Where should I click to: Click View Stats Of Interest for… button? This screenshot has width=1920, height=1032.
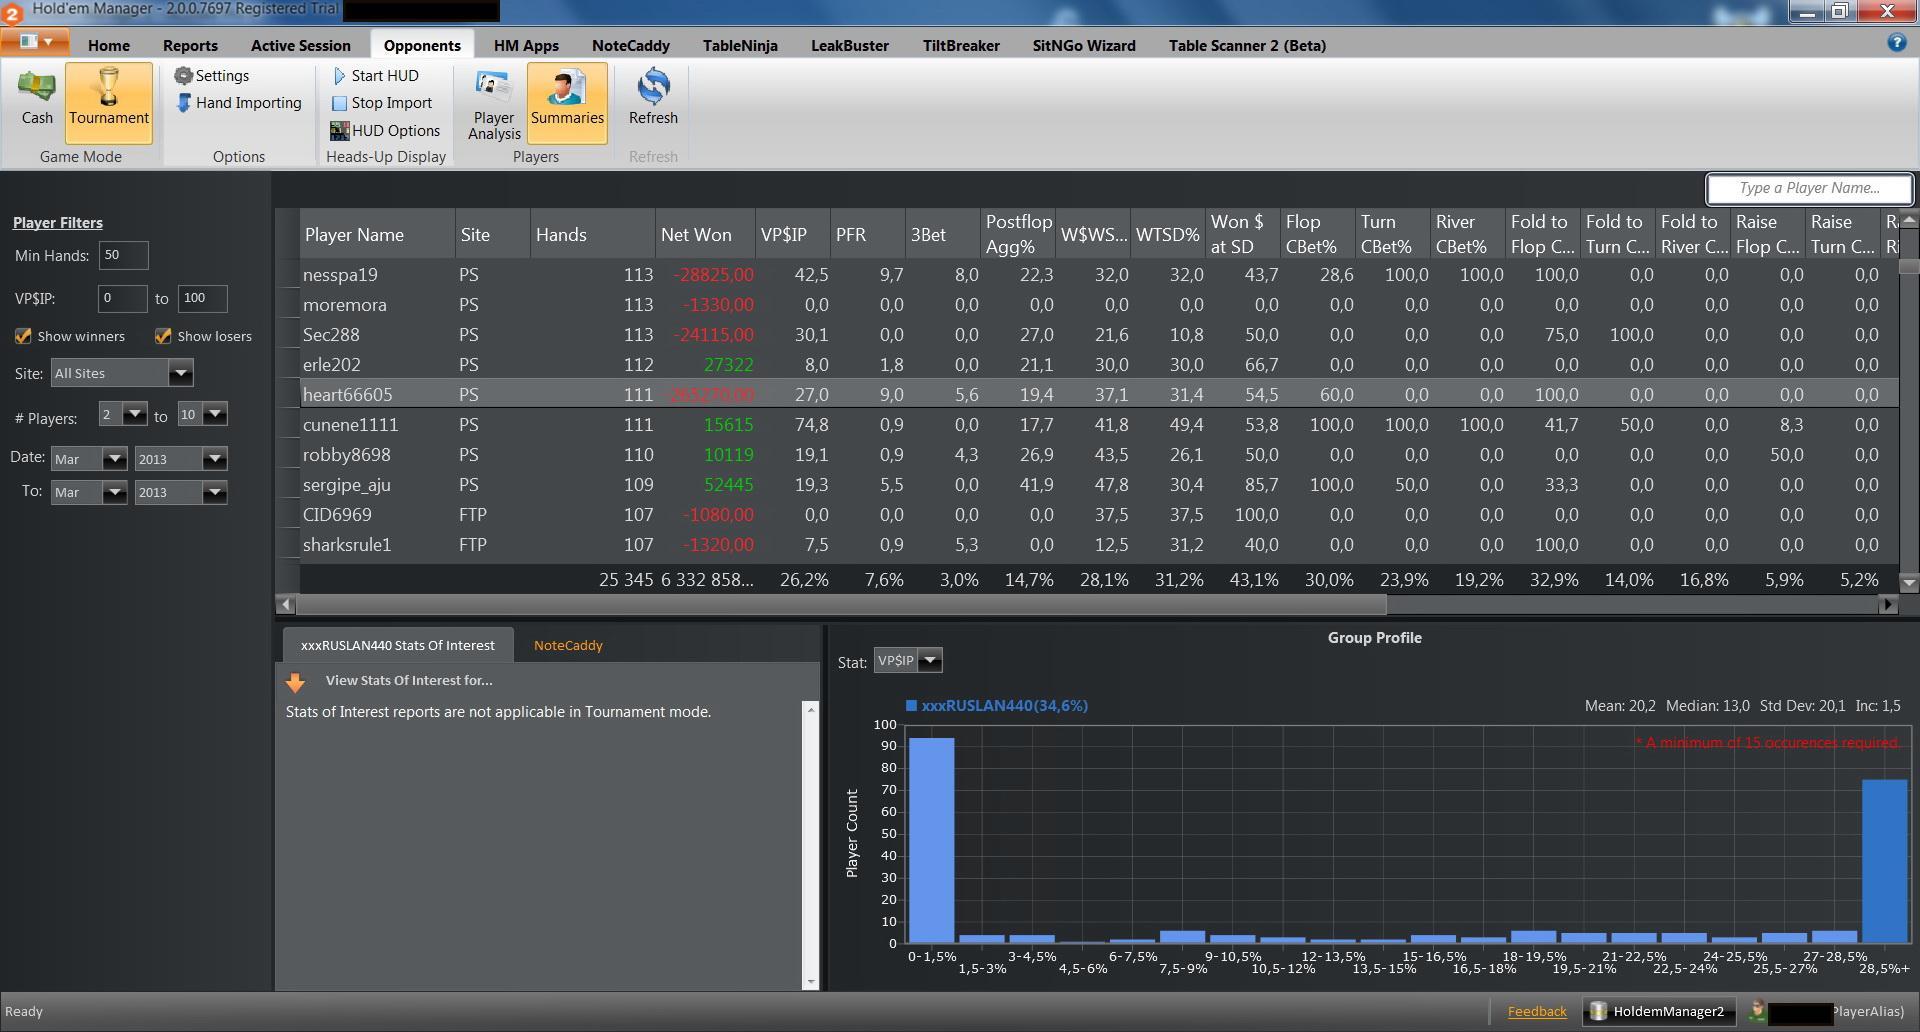408,681
